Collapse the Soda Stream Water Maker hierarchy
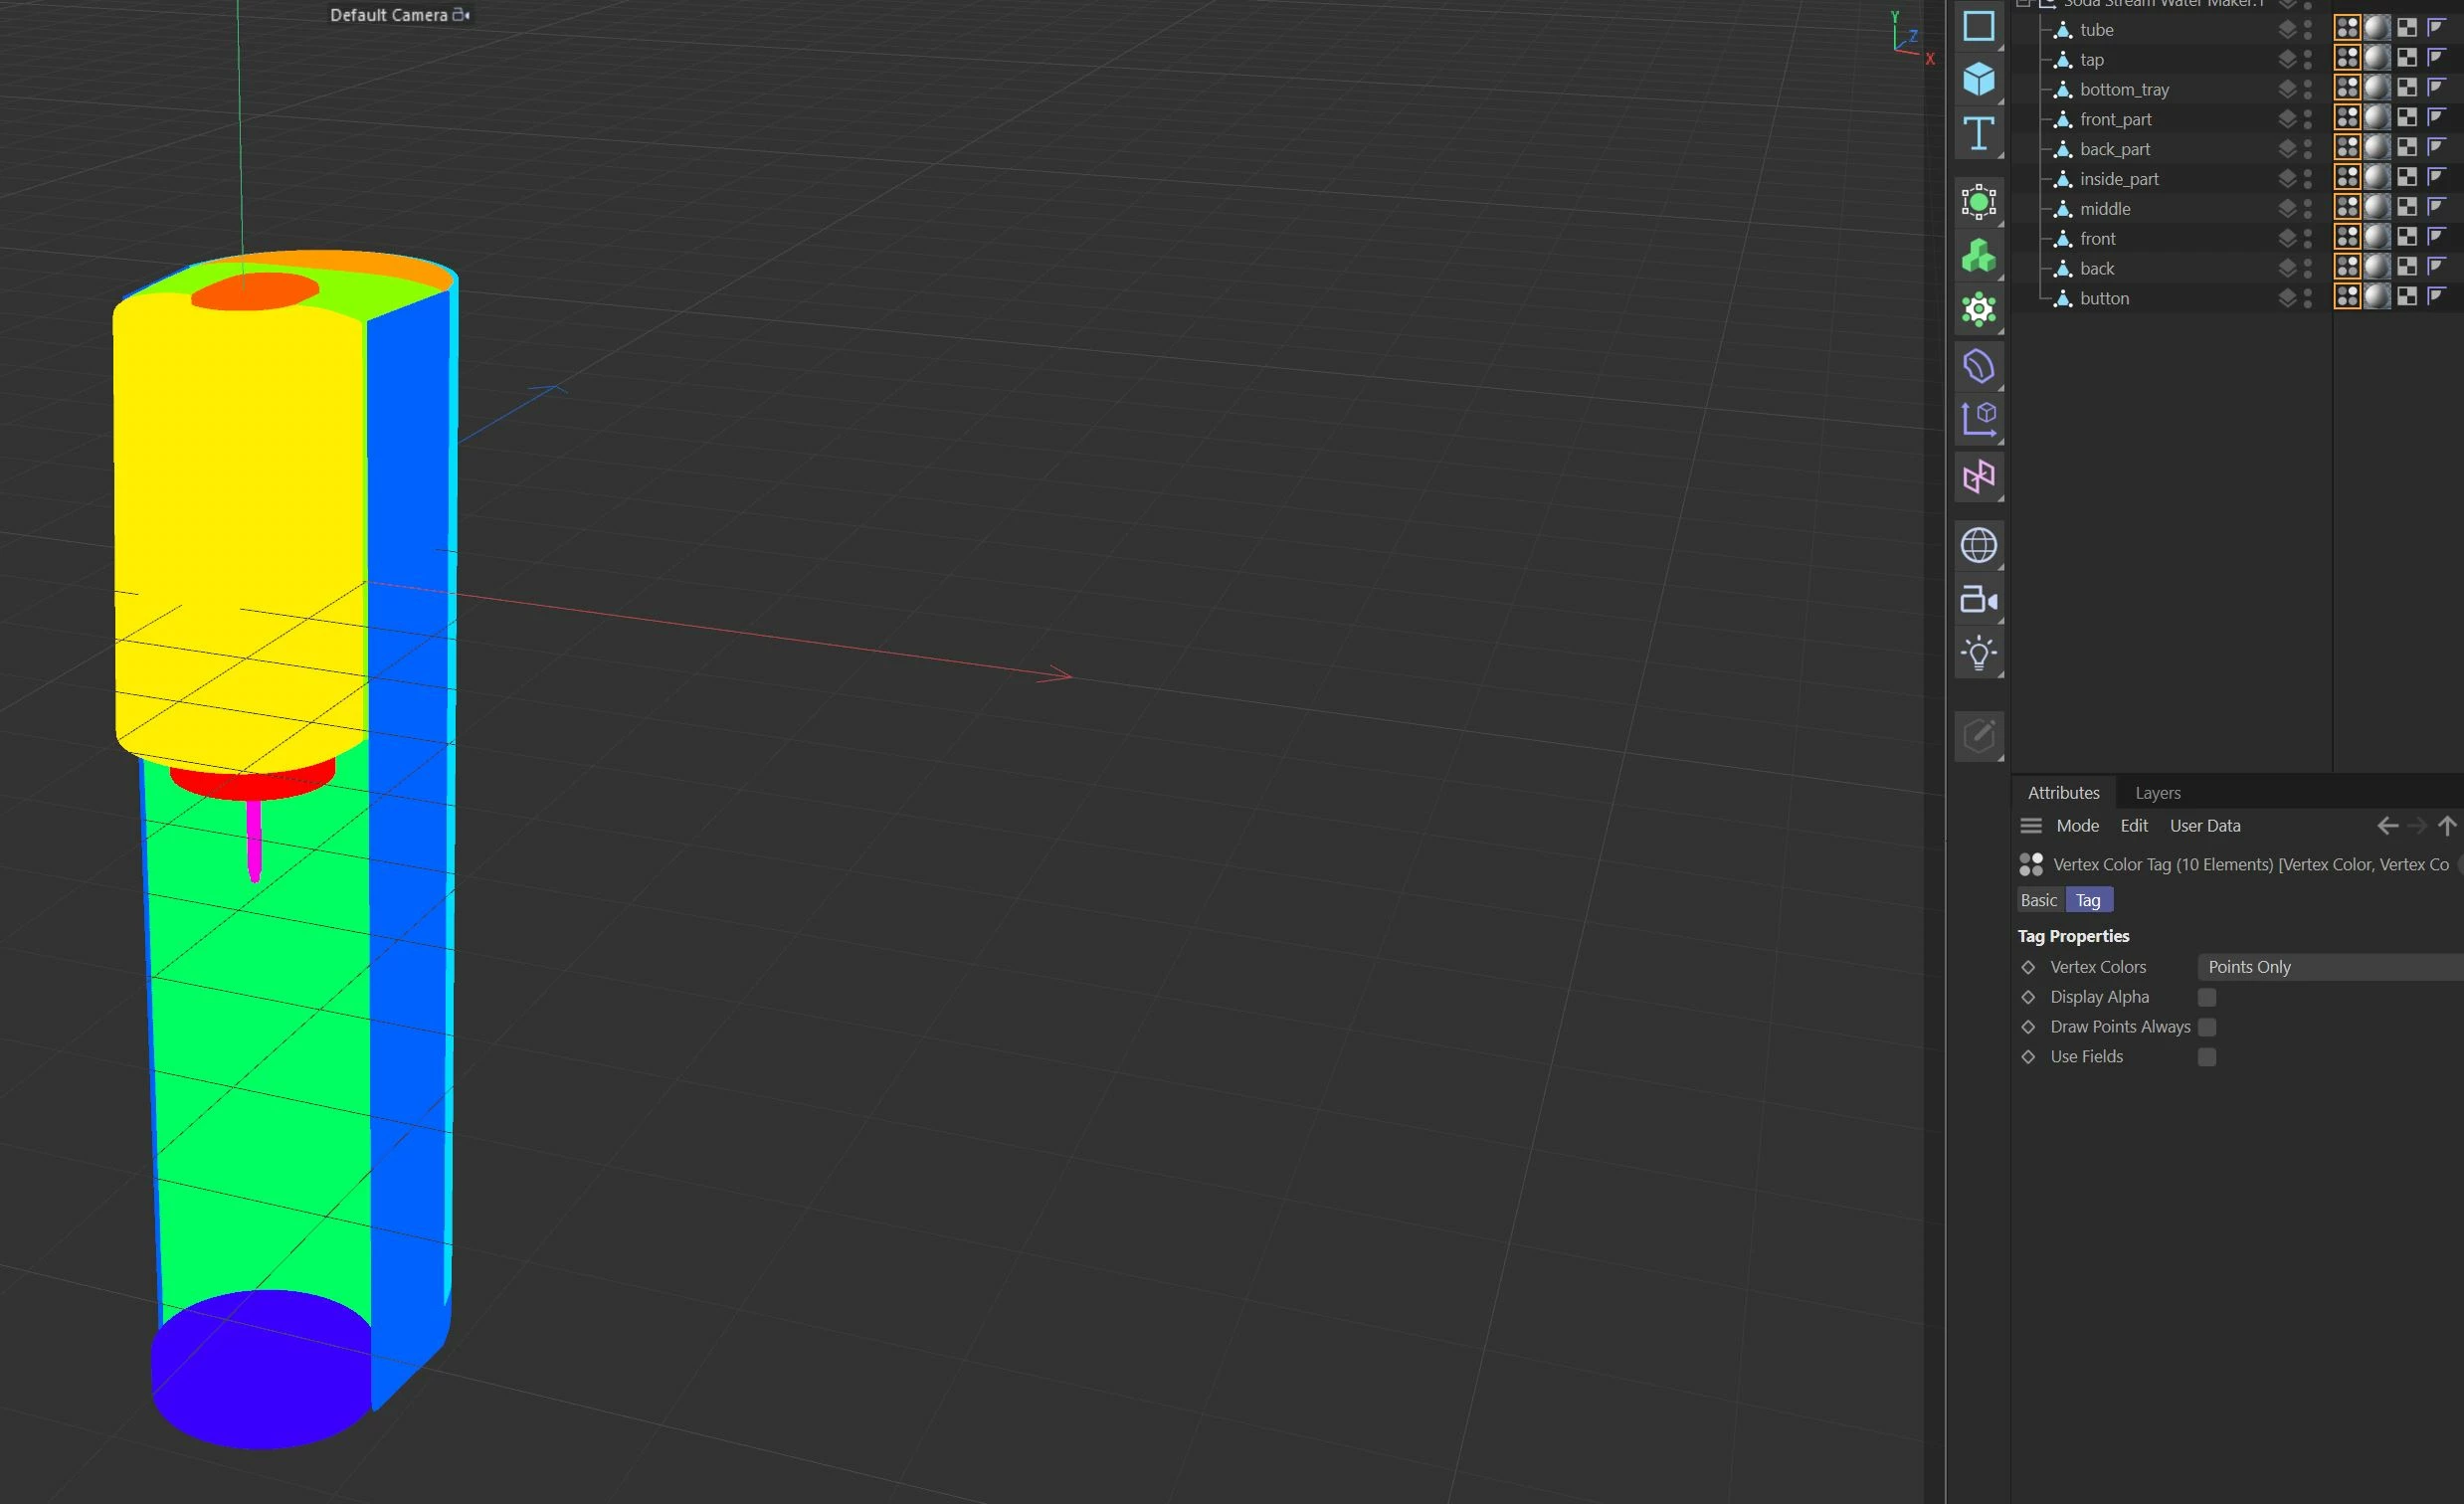 click(x=2023, y=3)
